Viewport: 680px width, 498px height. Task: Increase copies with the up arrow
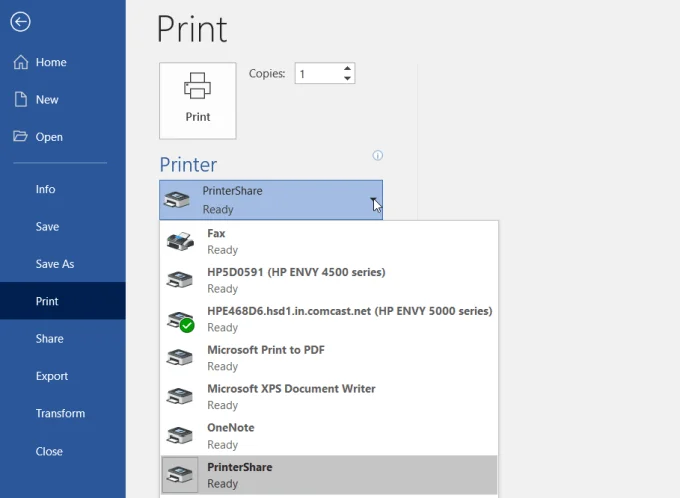pos(347,69)
